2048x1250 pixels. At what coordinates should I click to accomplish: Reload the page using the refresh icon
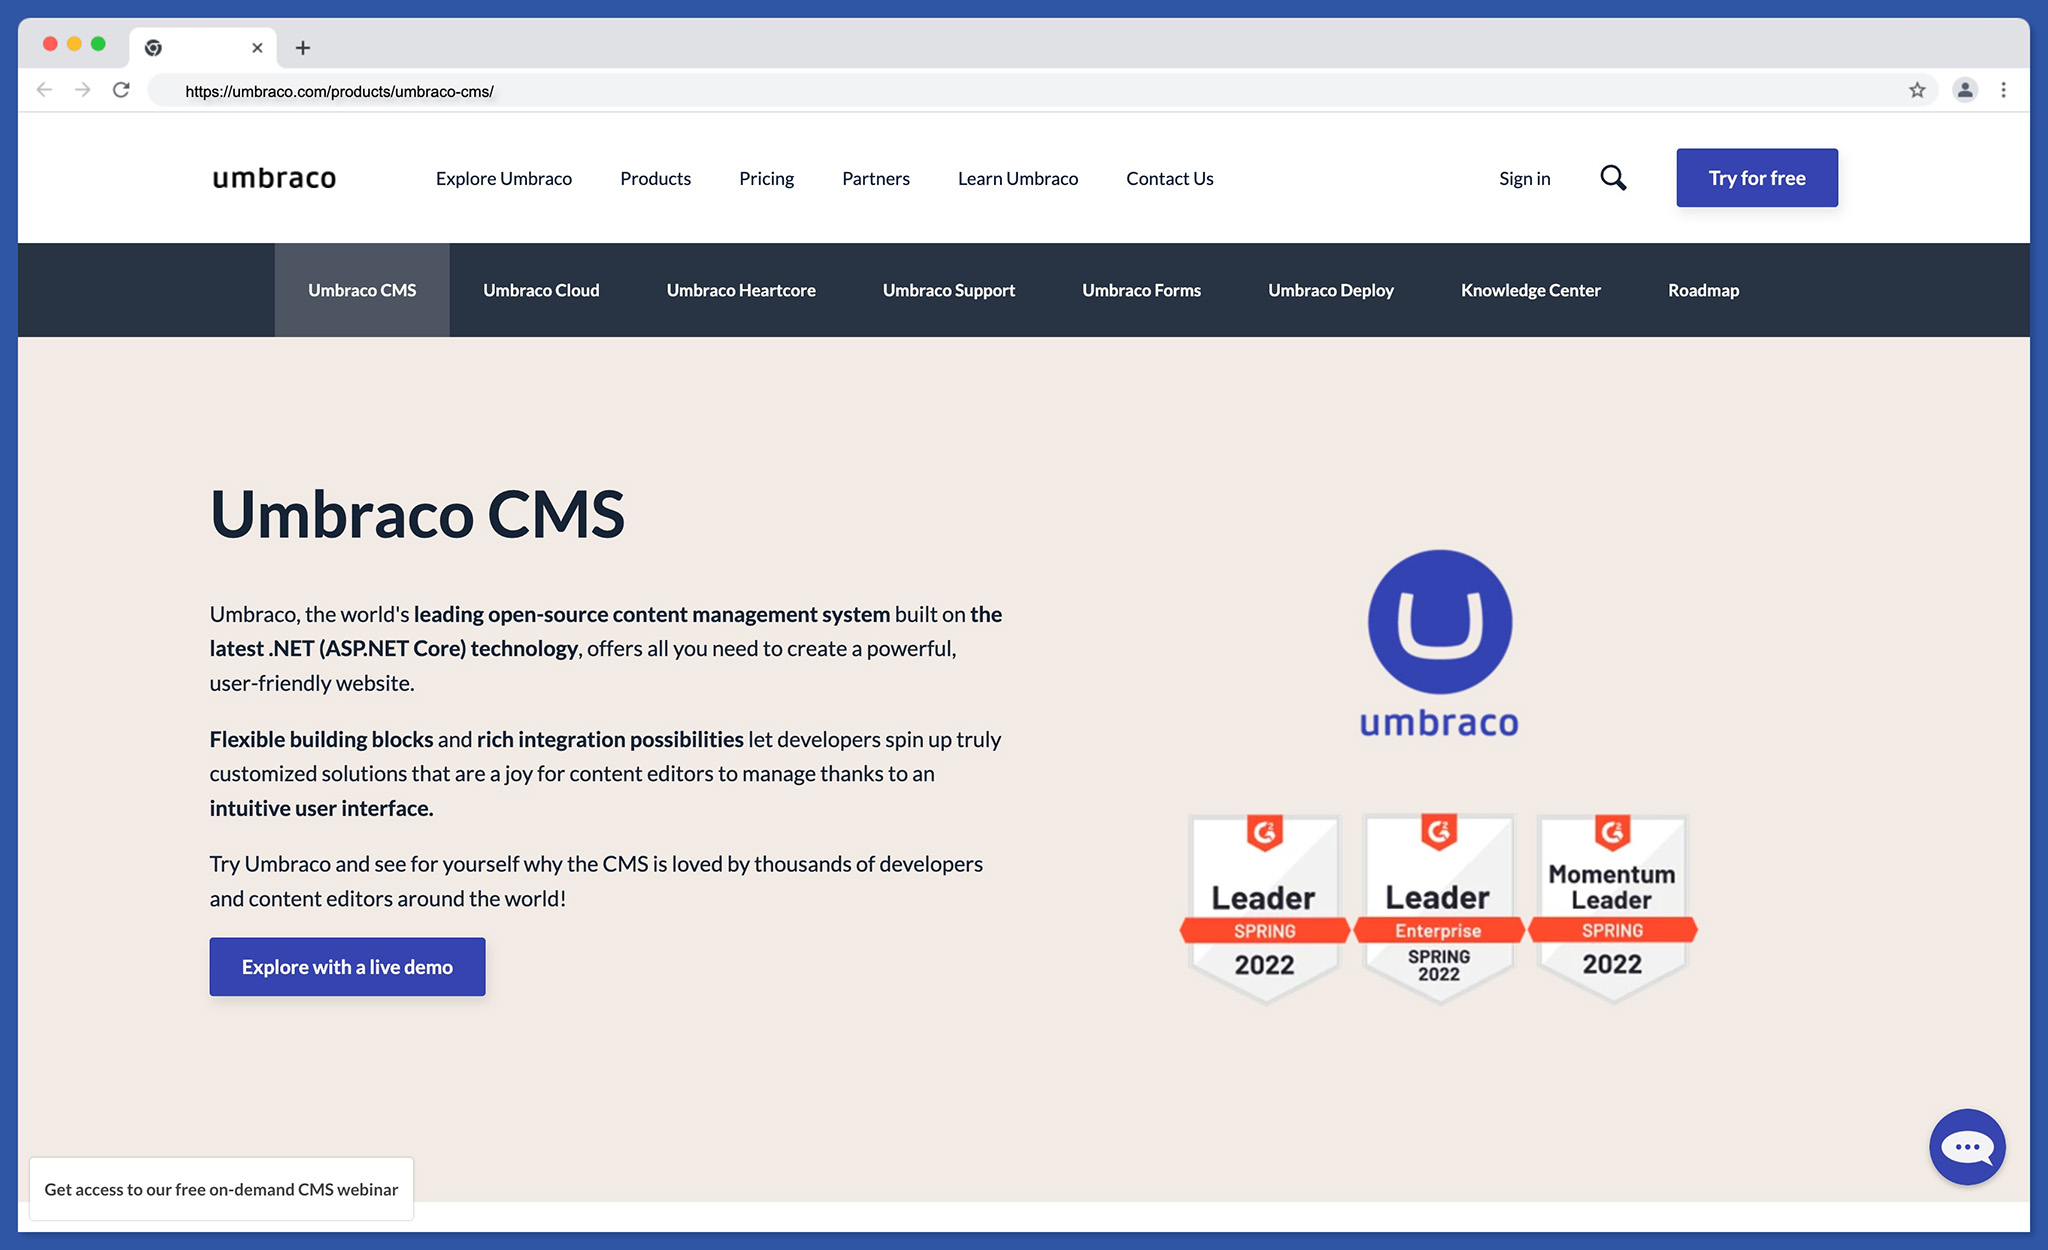[121, 89]
